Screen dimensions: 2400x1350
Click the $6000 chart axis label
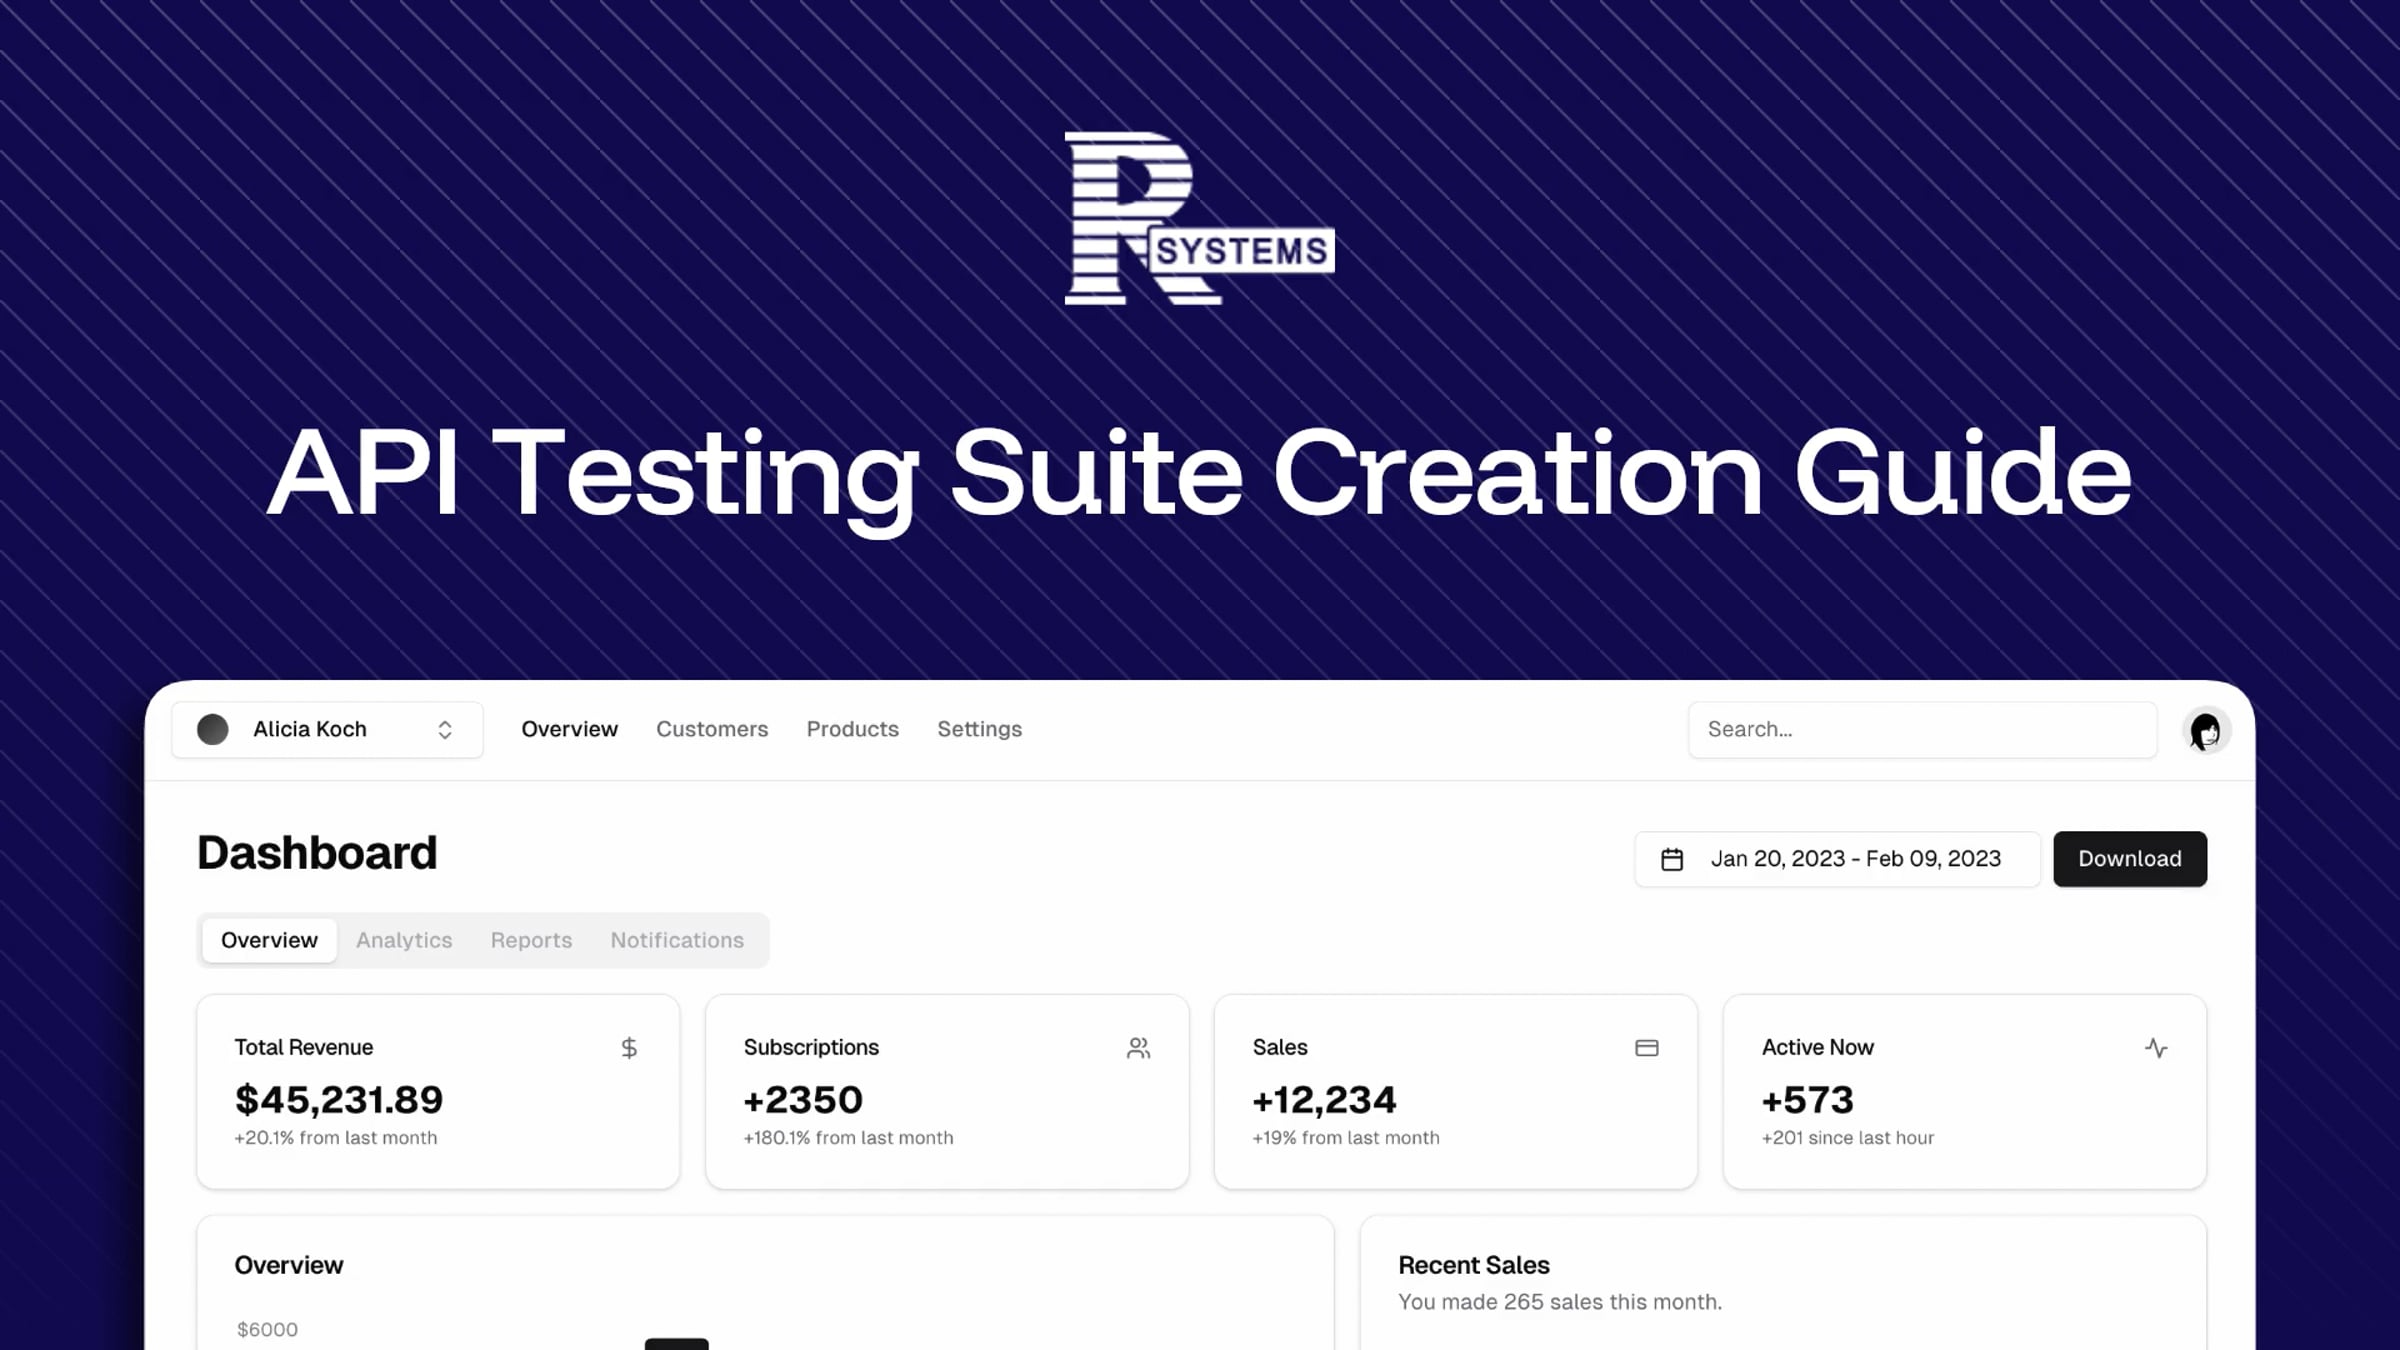tap(267, 1330)
